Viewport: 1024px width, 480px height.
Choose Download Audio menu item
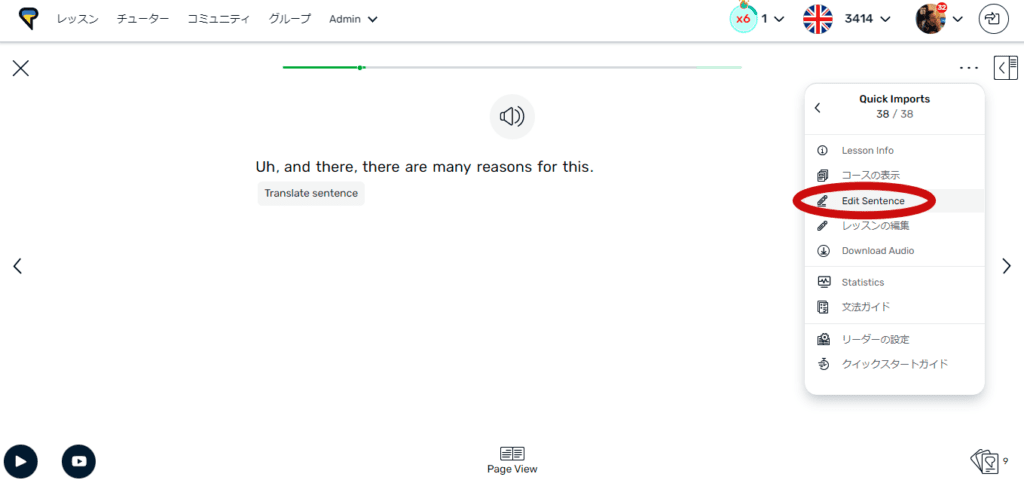click(x=877, y=251)
